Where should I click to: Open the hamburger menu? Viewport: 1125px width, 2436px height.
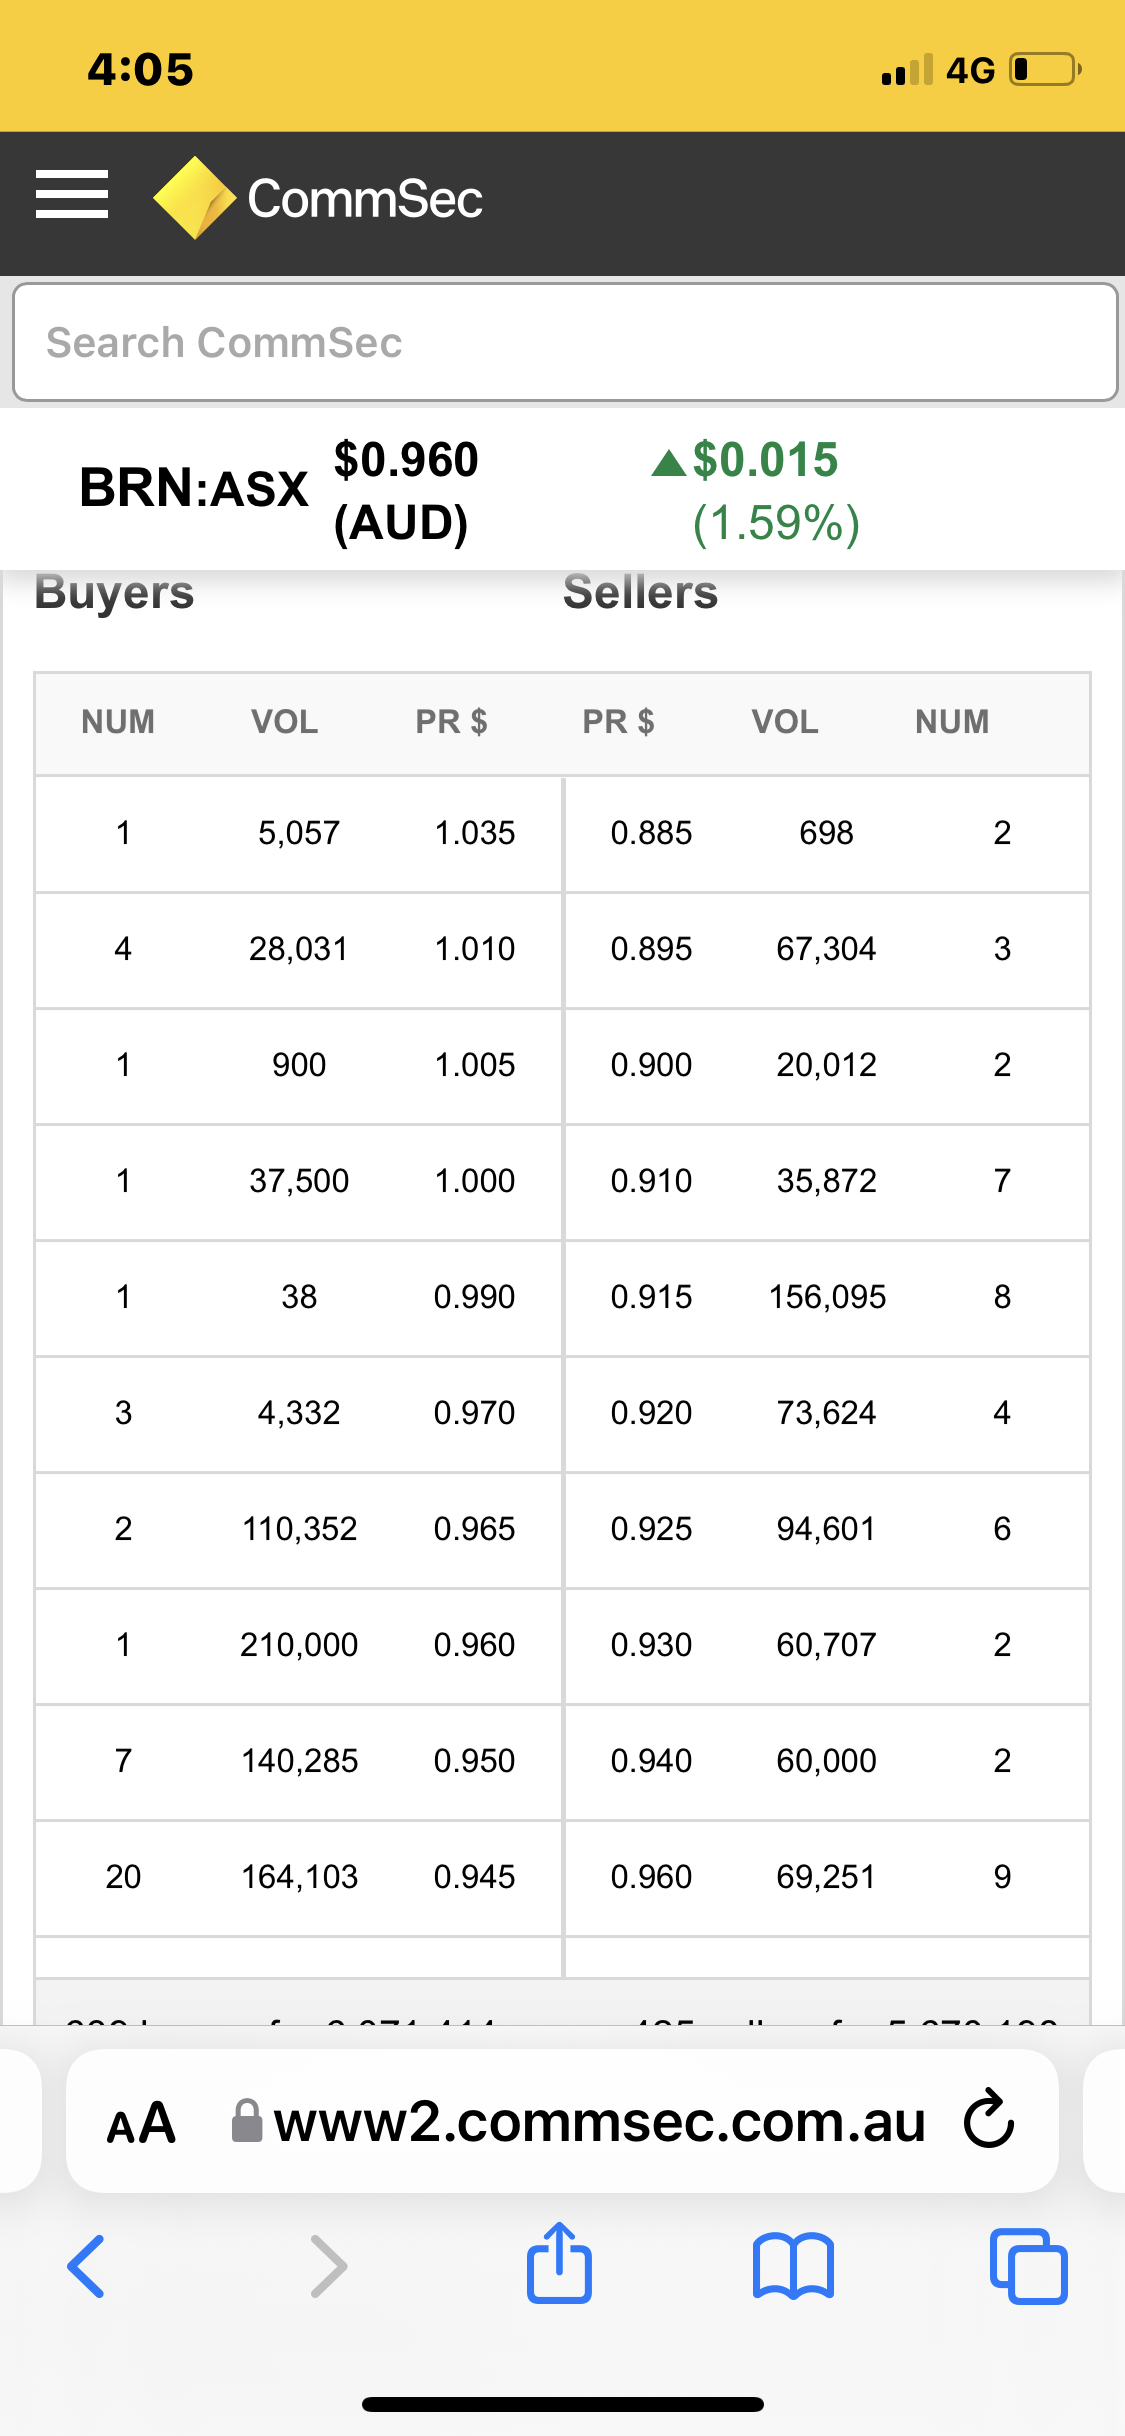[x=72, y=195]
